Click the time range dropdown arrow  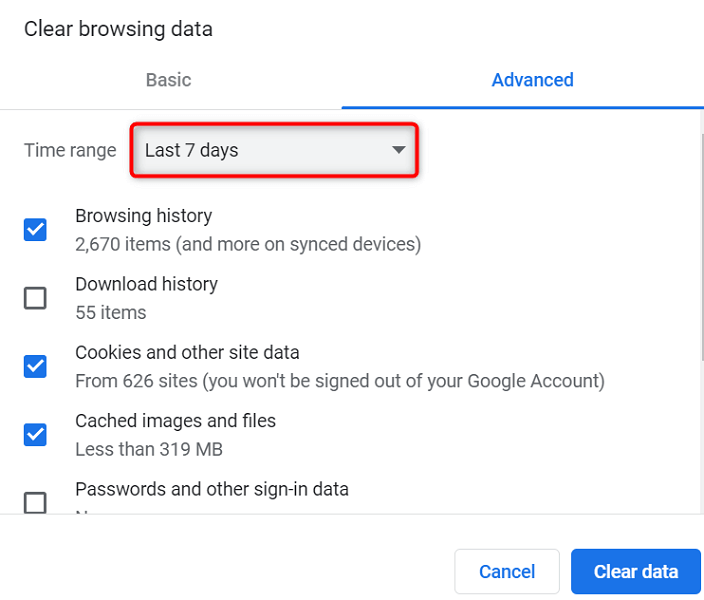pos(398,151)
